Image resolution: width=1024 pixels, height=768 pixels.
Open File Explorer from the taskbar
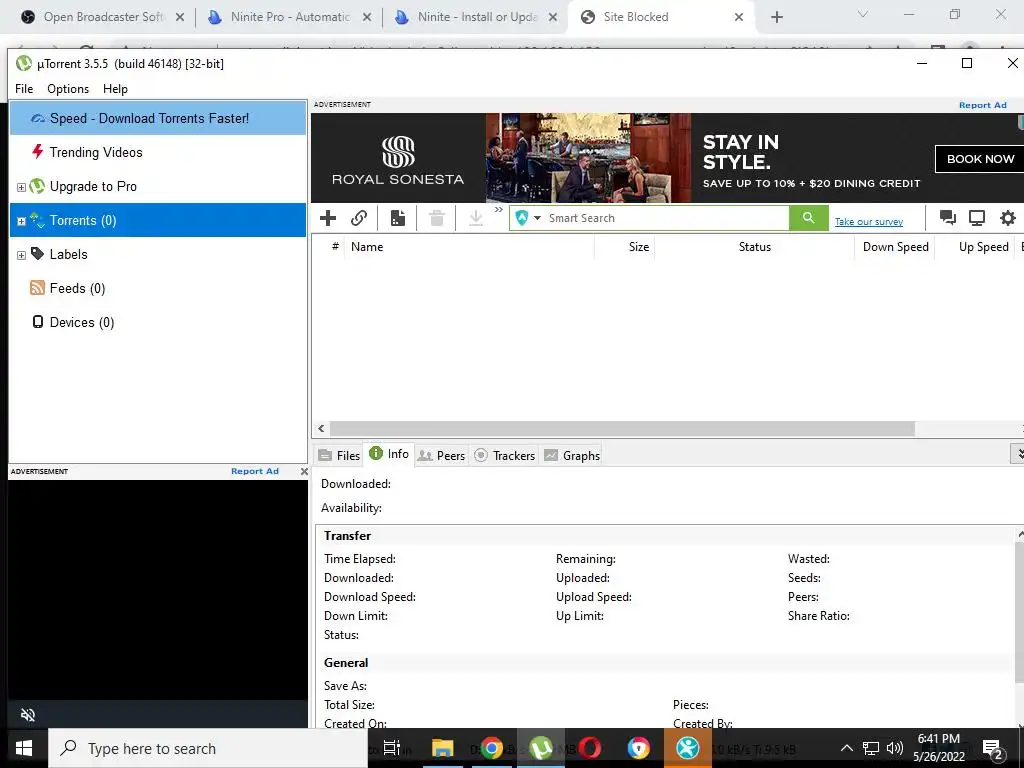coord(443,748)
